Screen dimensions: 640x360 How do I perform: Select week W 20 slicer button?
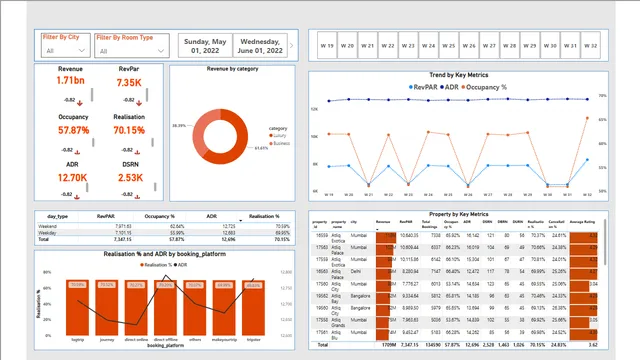pyautogui.click(x=347, y=45)
